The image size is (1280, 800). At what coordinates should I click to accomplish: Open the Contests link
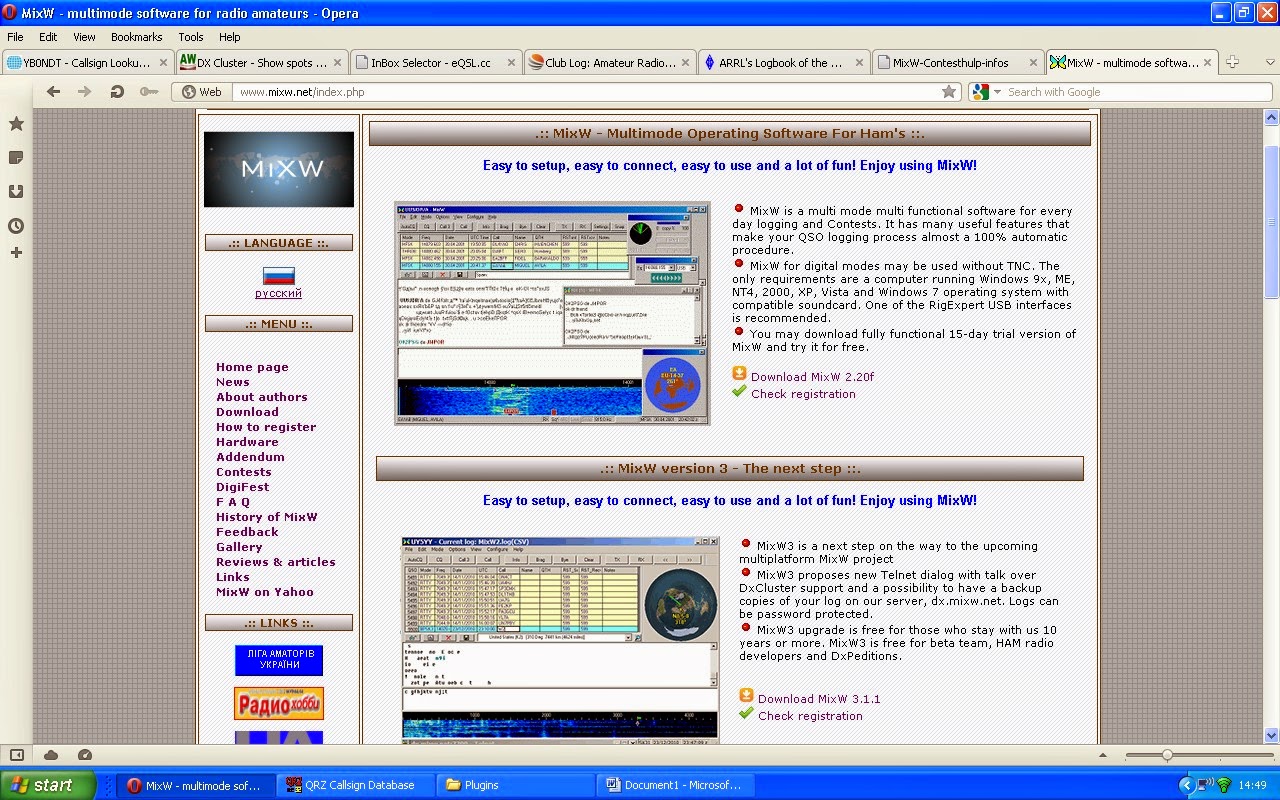(x=244, y=472)
